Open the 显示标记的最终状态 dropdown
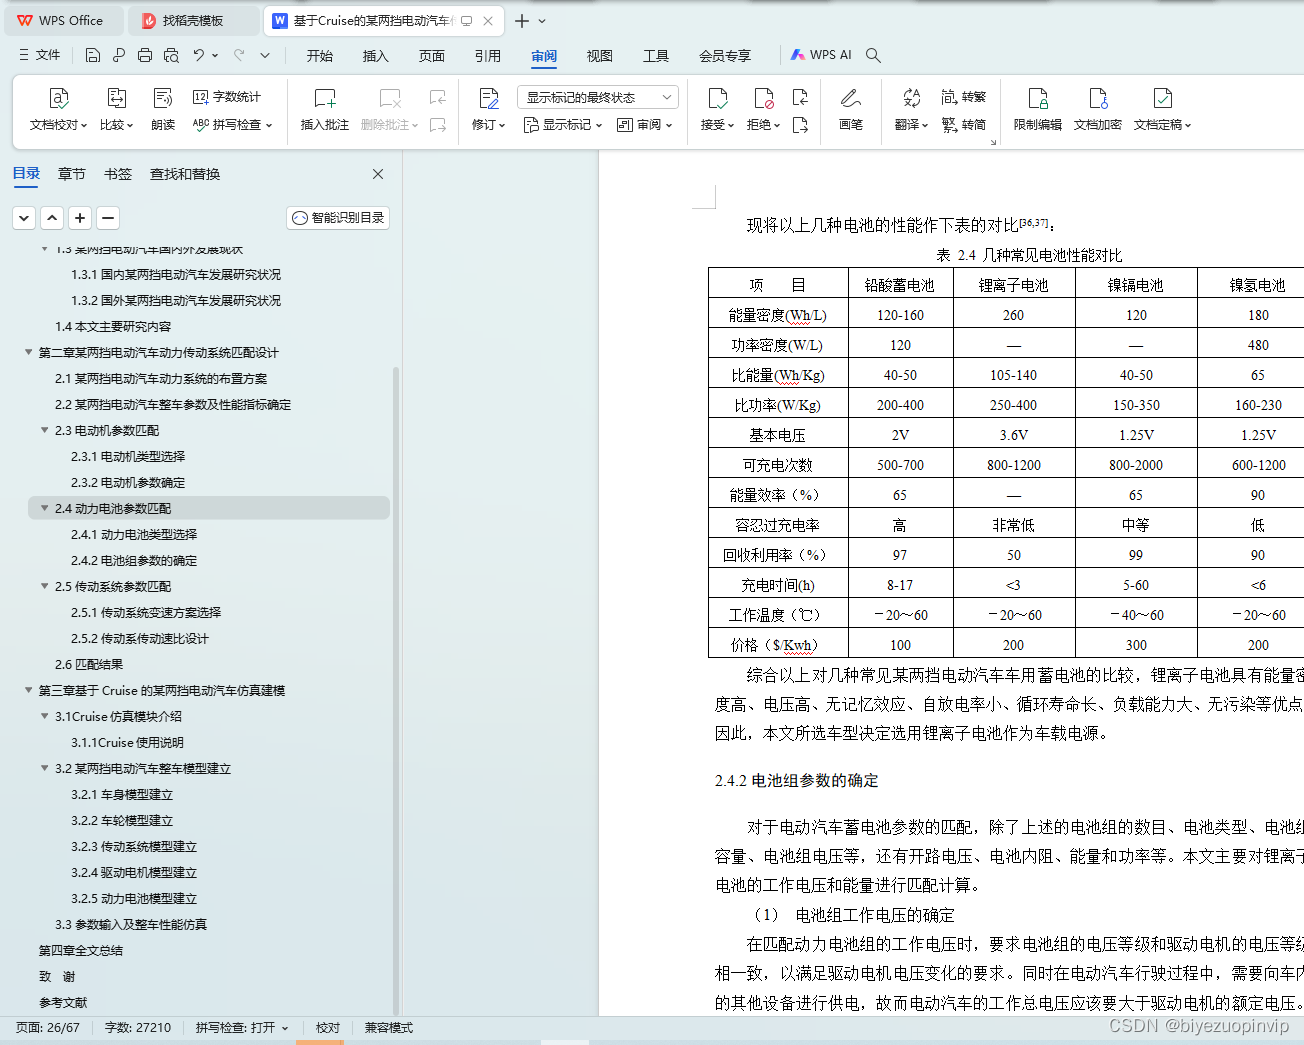Screen dimensions: 1304x1045 click(x=598, y=97)
